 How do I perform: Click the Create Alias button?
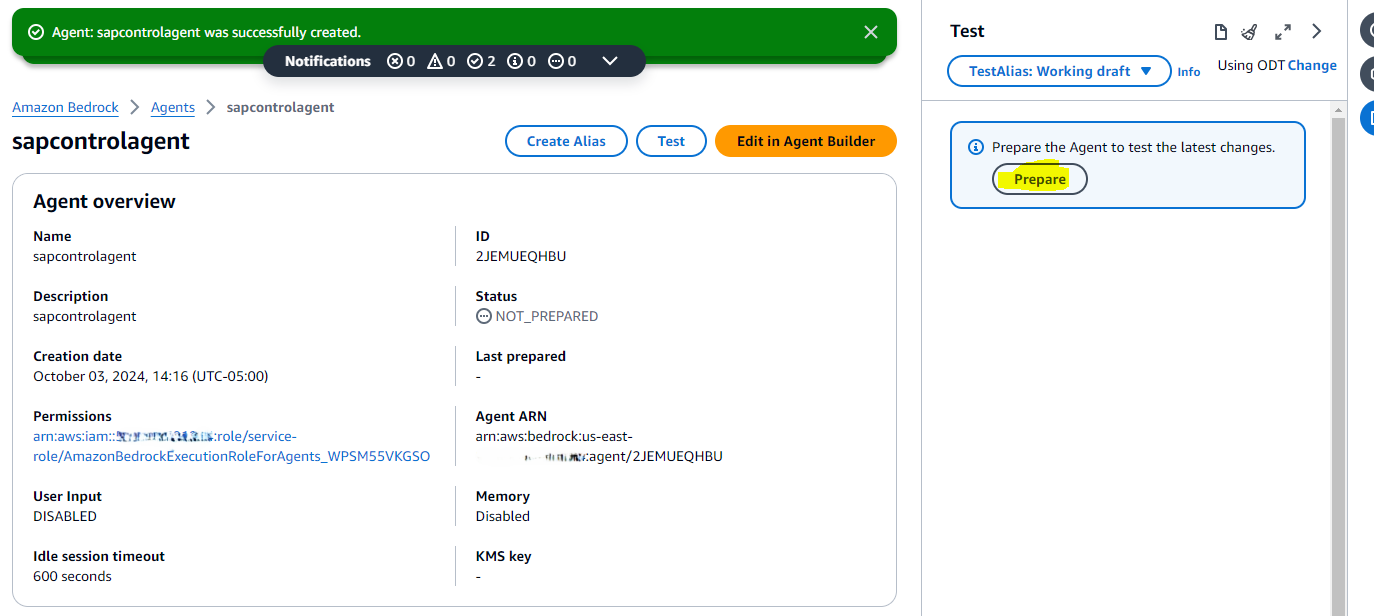(566, 141)
